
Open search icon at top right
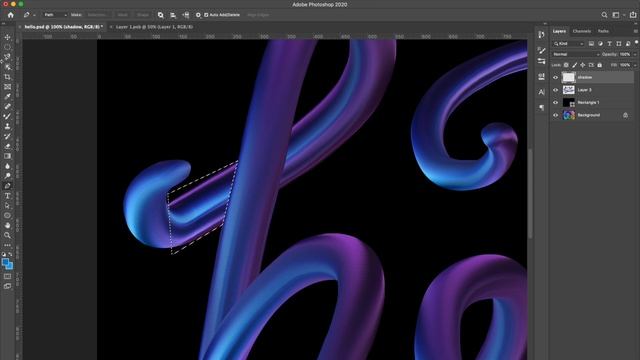(604, 15)
